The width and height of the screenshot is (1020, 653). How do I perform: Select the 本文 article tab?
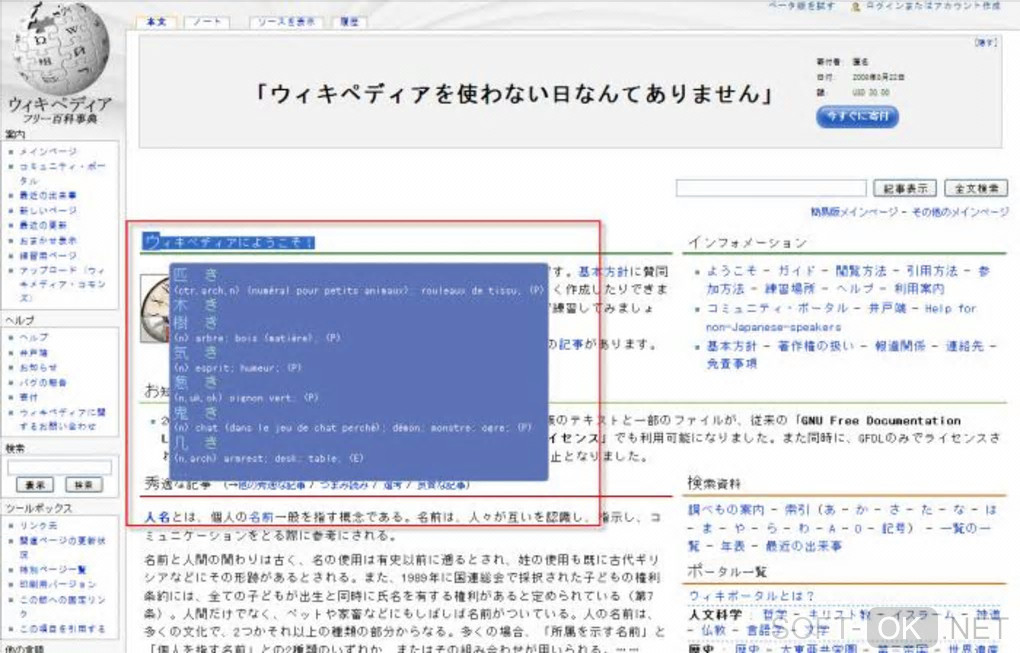pyautogui.click(x=156, y=22)
